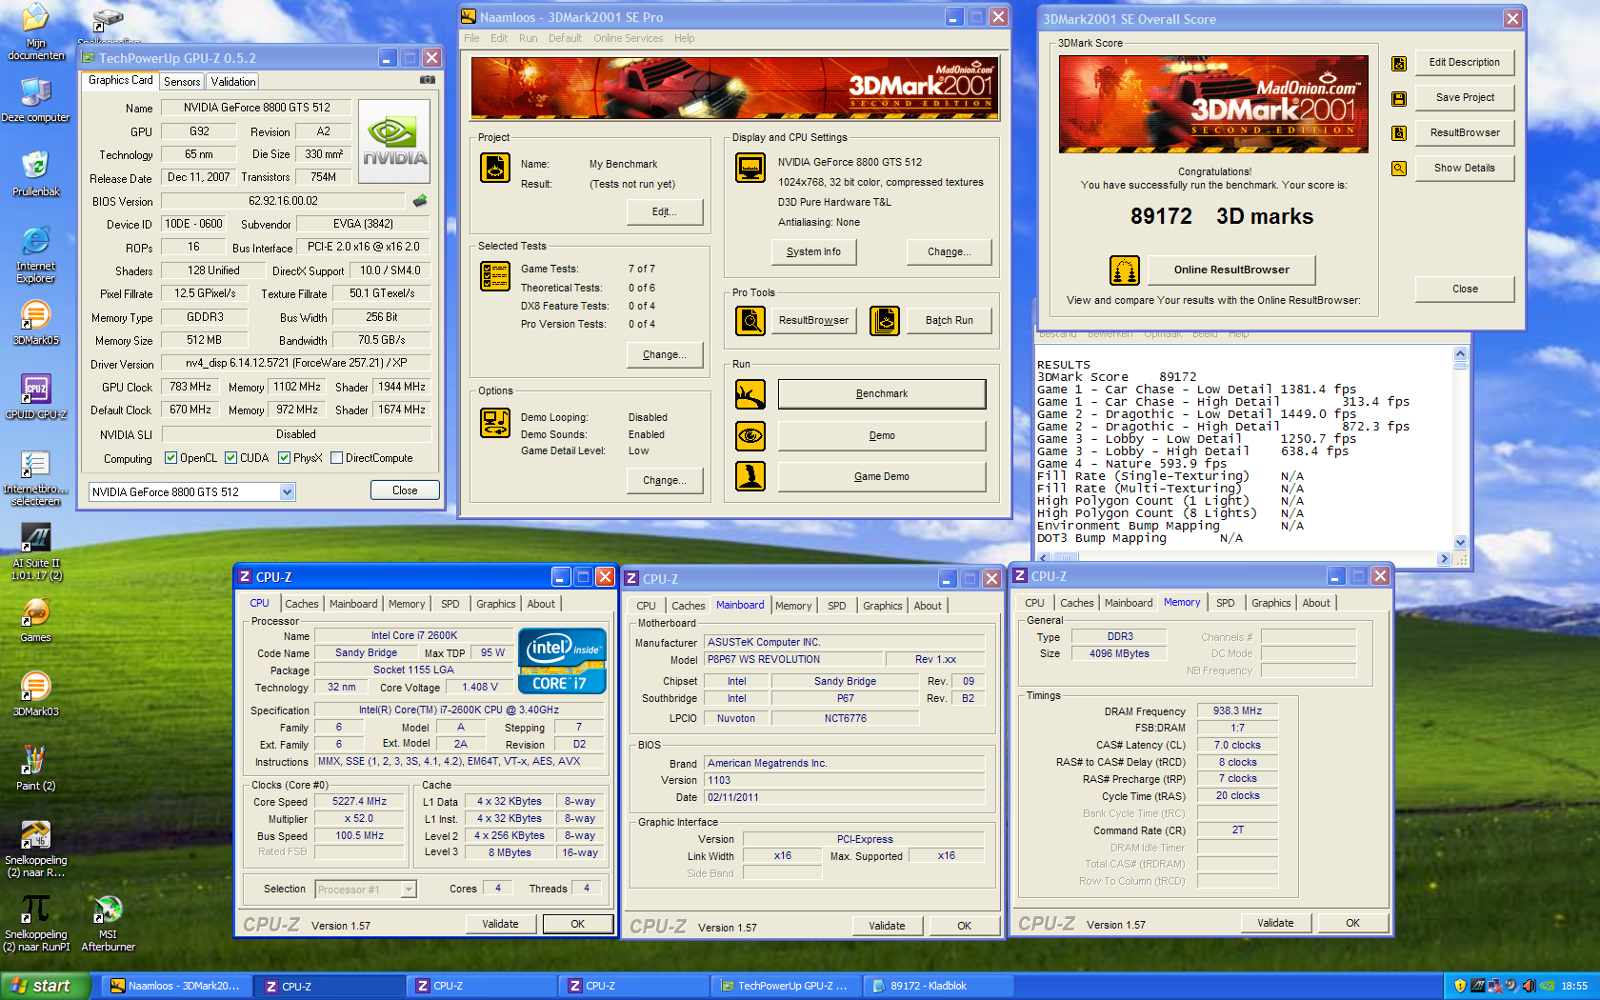The height and width of the screenshot is (1000, 1600).
Task: Click the results notepad vertical scrollbar down arrow
Action: [x=1460, y=542]
